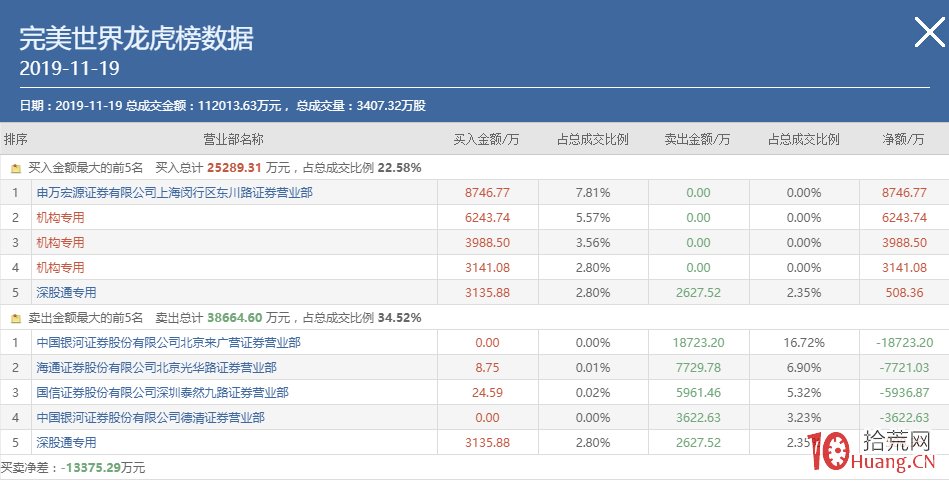Click 深股通专用 in the sell top-5 list
The width and height of the screenshot is (949, 481).
66,442
